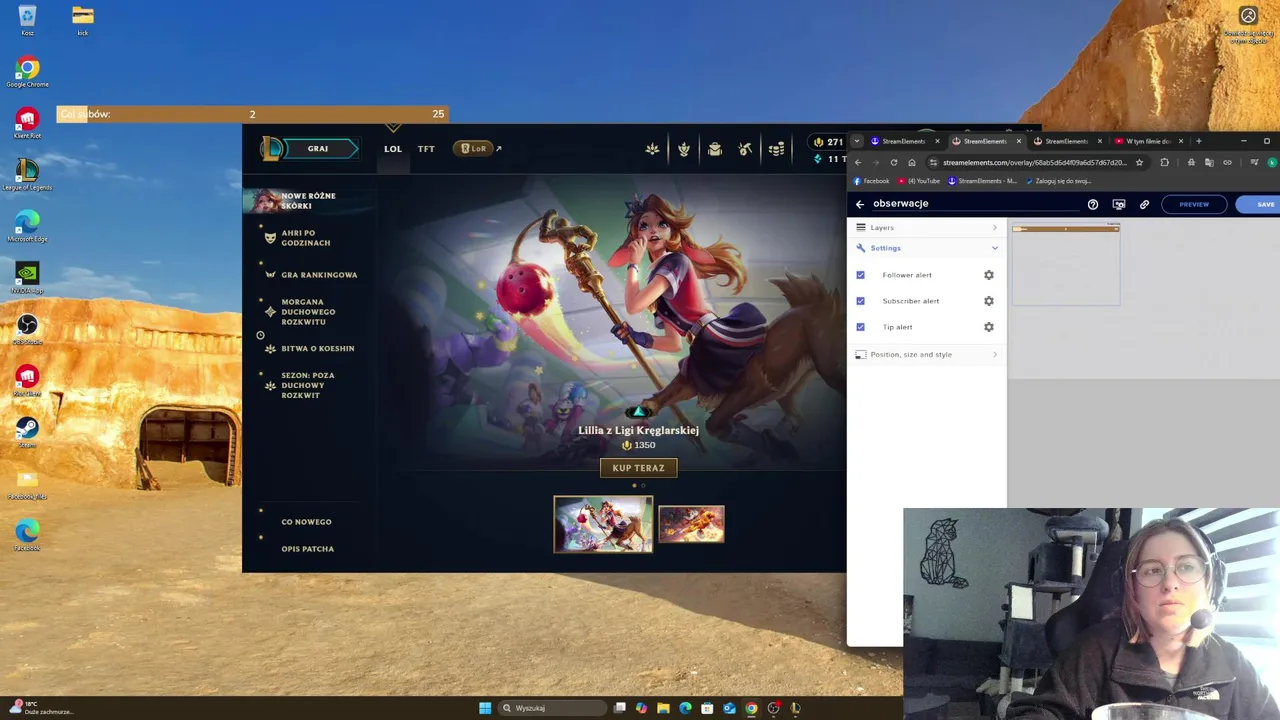Click the LoR game launcher badge

474,148
